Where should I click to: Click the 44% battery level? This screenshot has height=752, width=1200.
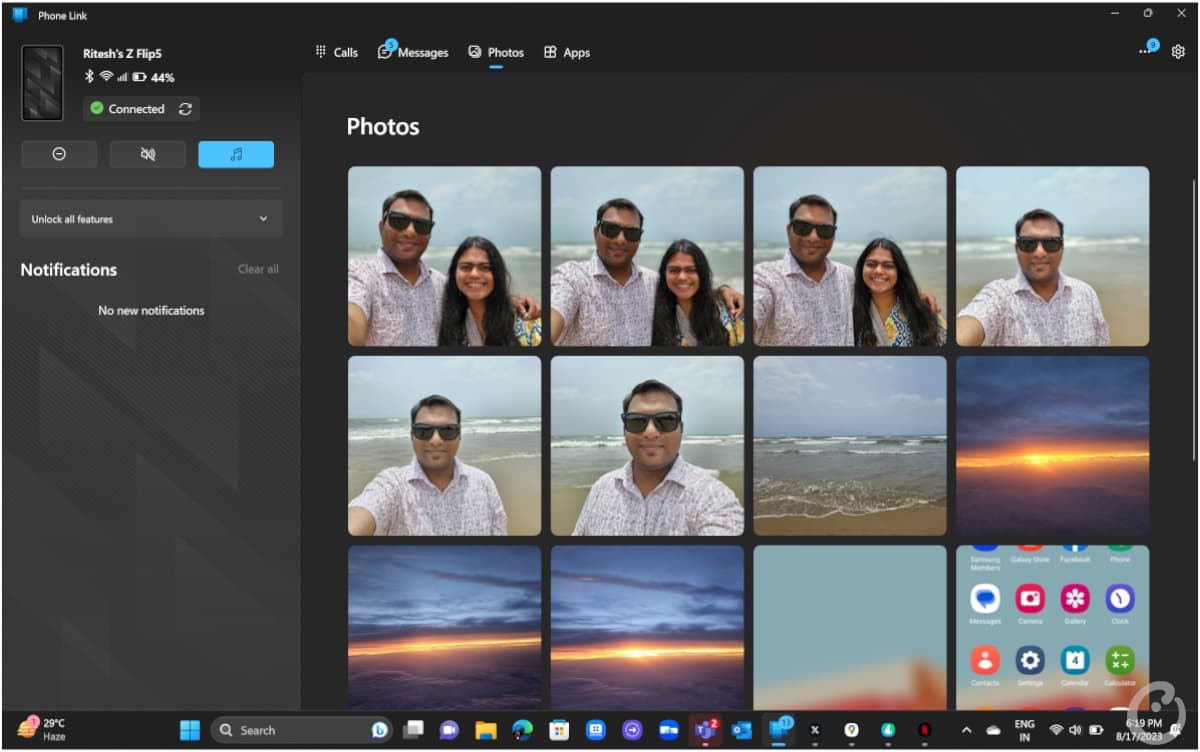(163, 77)
